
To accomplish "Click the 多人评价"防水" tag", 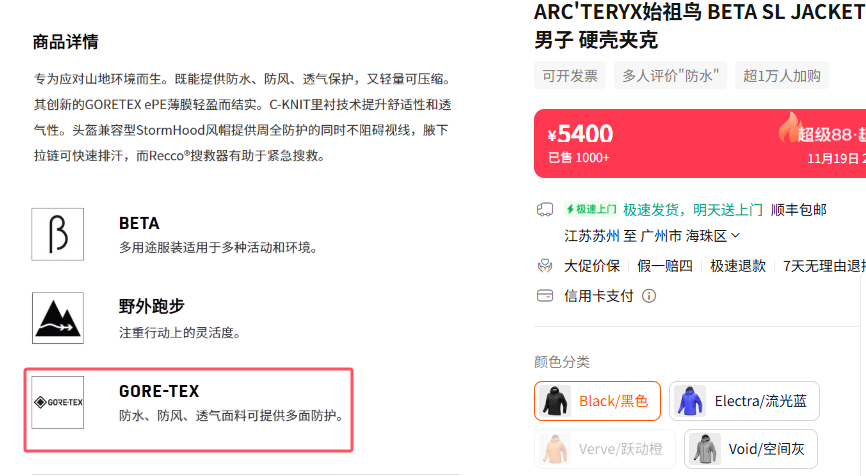I will click(670, 76).
